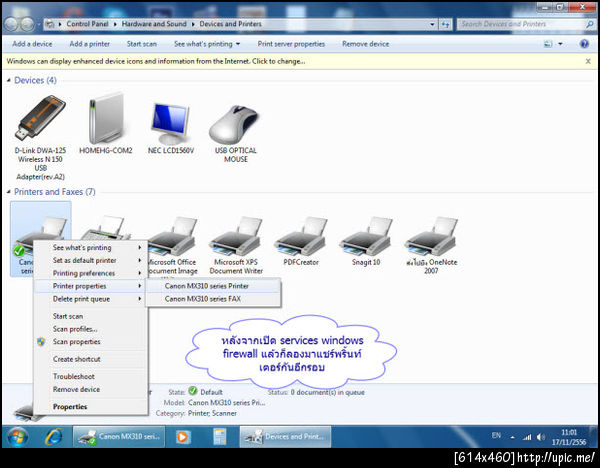
Task: Click Add a device in toolbar
Action: point(32,44)
